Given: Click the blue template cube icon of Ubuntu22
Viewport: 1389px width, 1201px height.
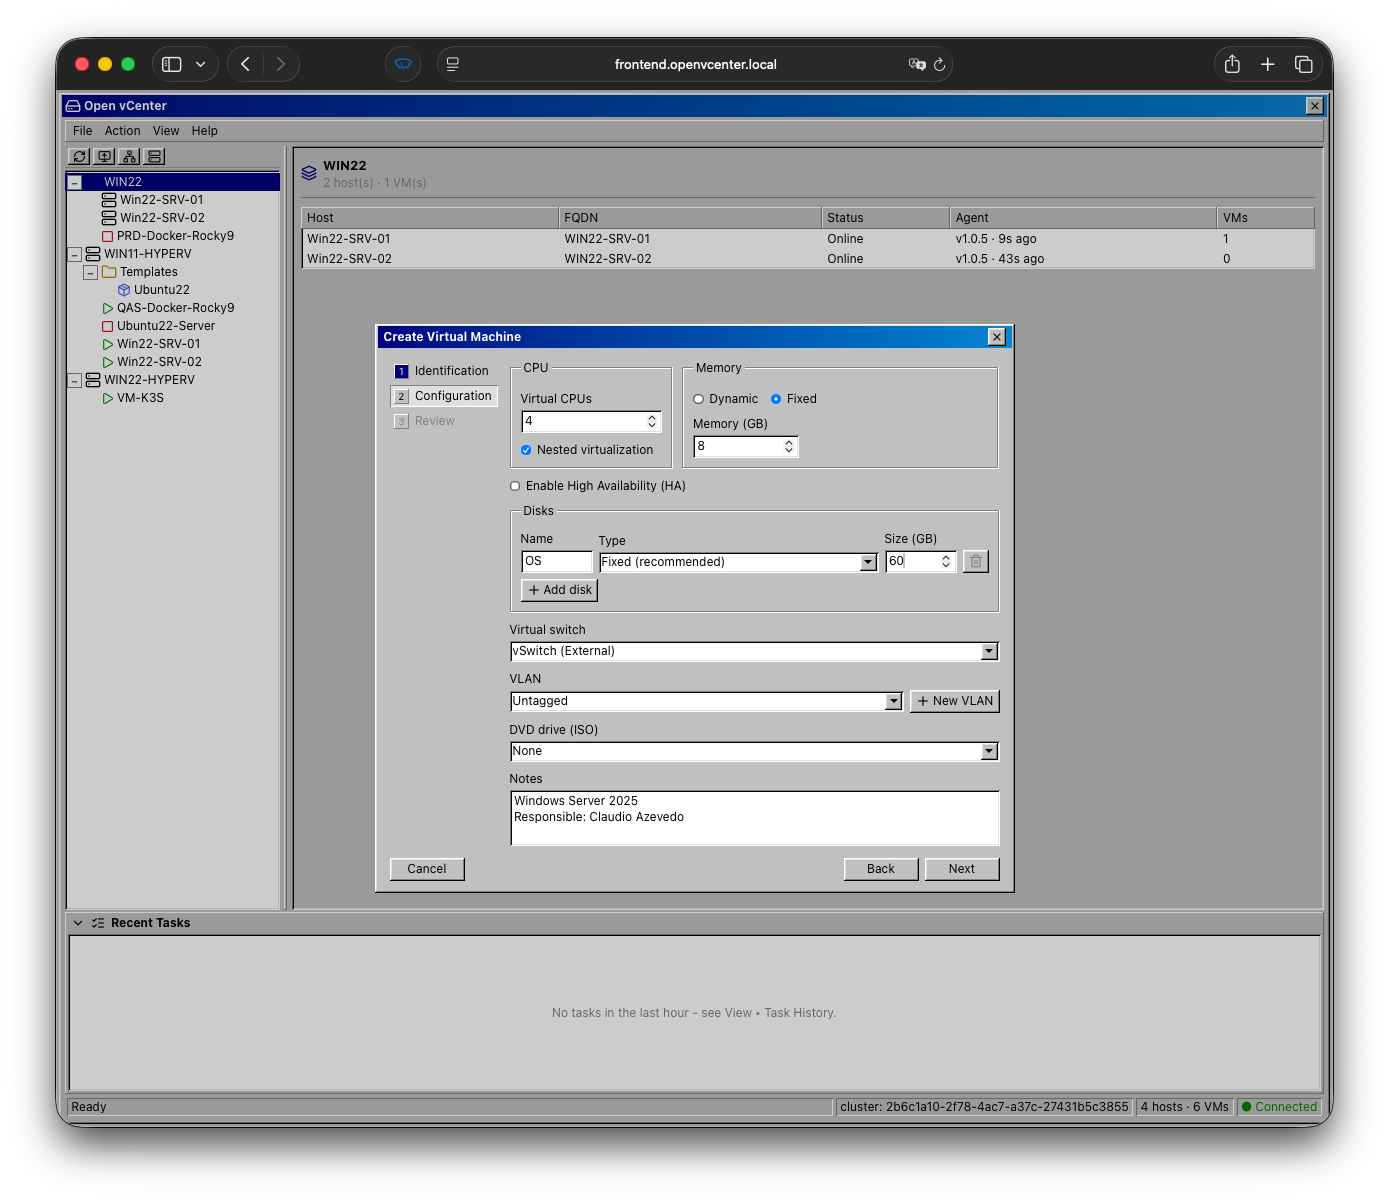Looking at the screenshot, I should click(124, 290).
